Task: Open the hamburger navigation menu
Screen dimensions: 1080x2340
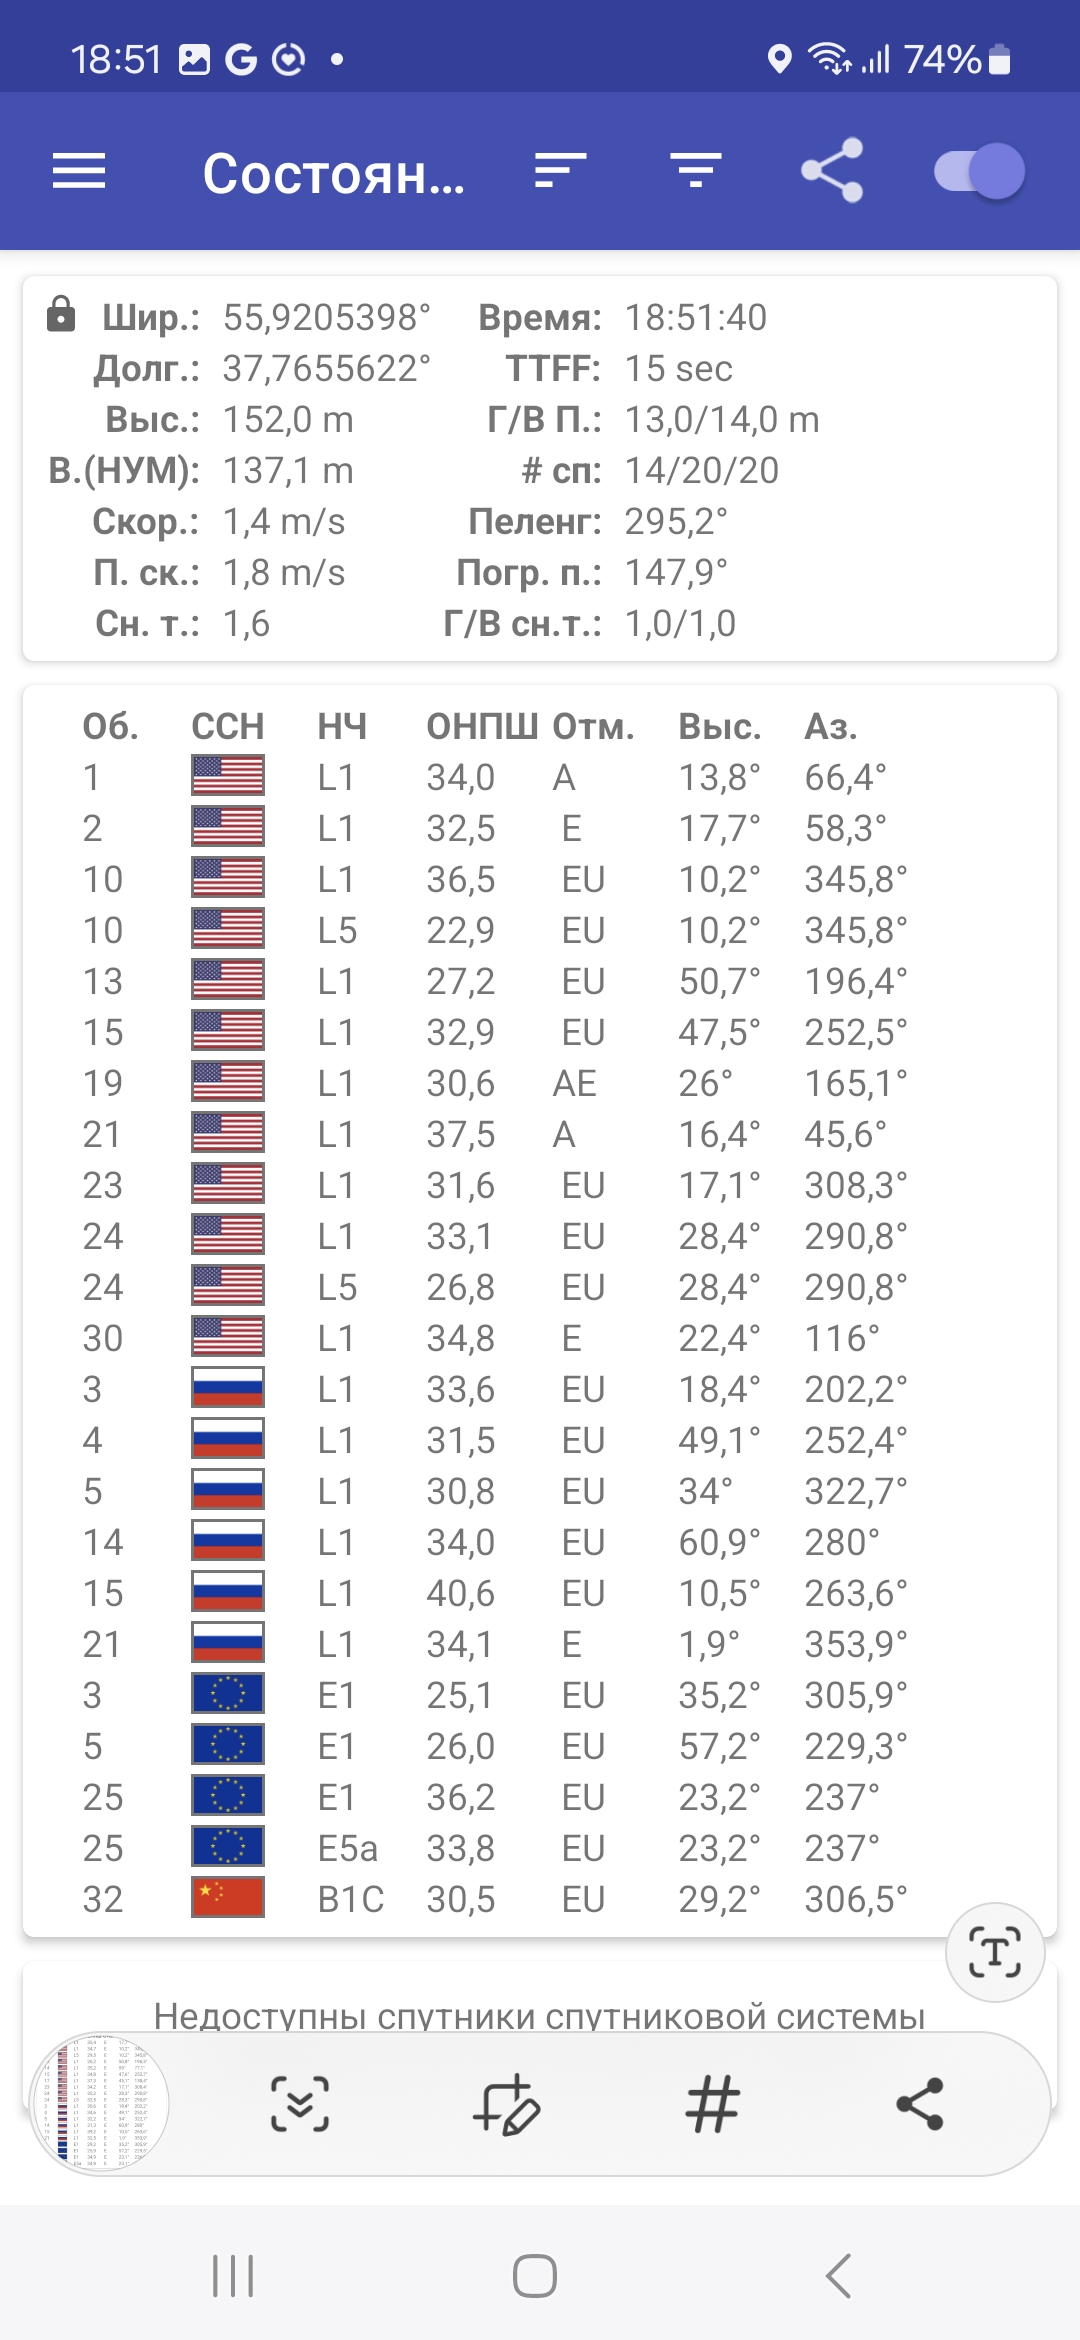Action: (79, 171)
